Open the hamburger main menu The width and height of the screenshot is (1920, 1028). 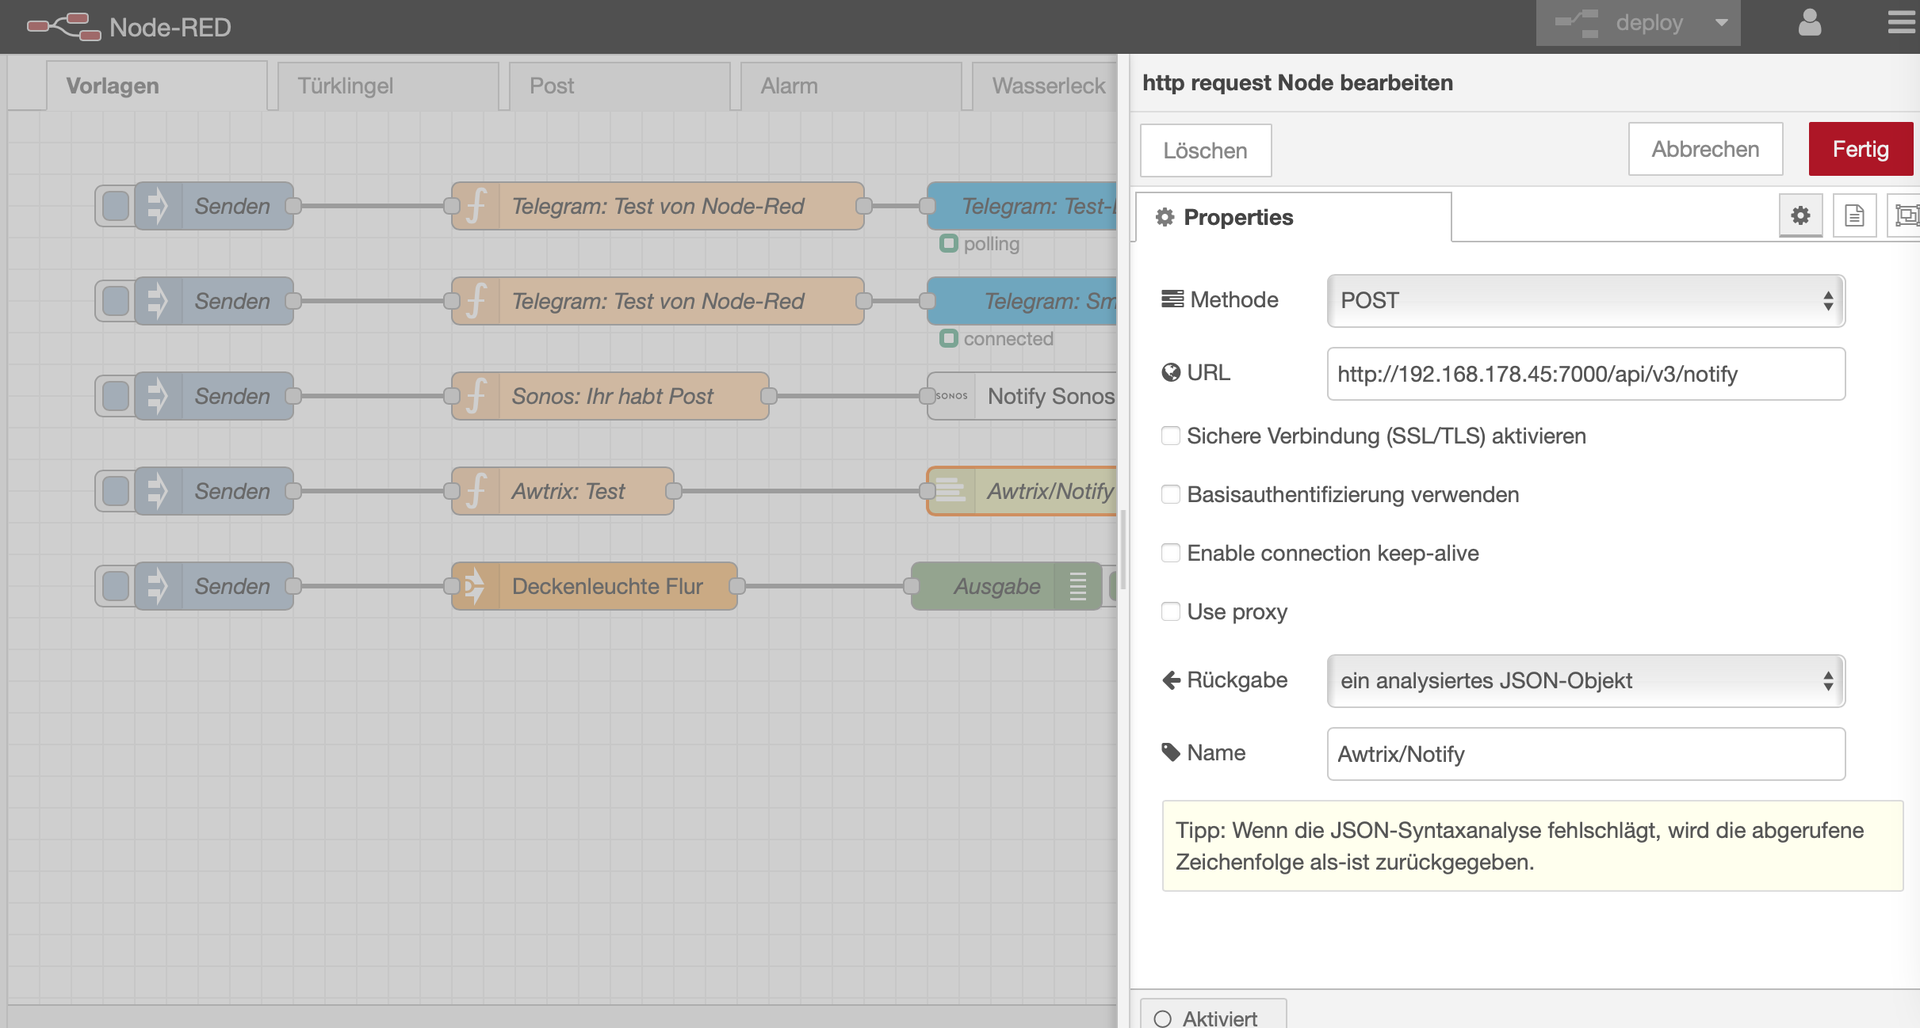1900,23
